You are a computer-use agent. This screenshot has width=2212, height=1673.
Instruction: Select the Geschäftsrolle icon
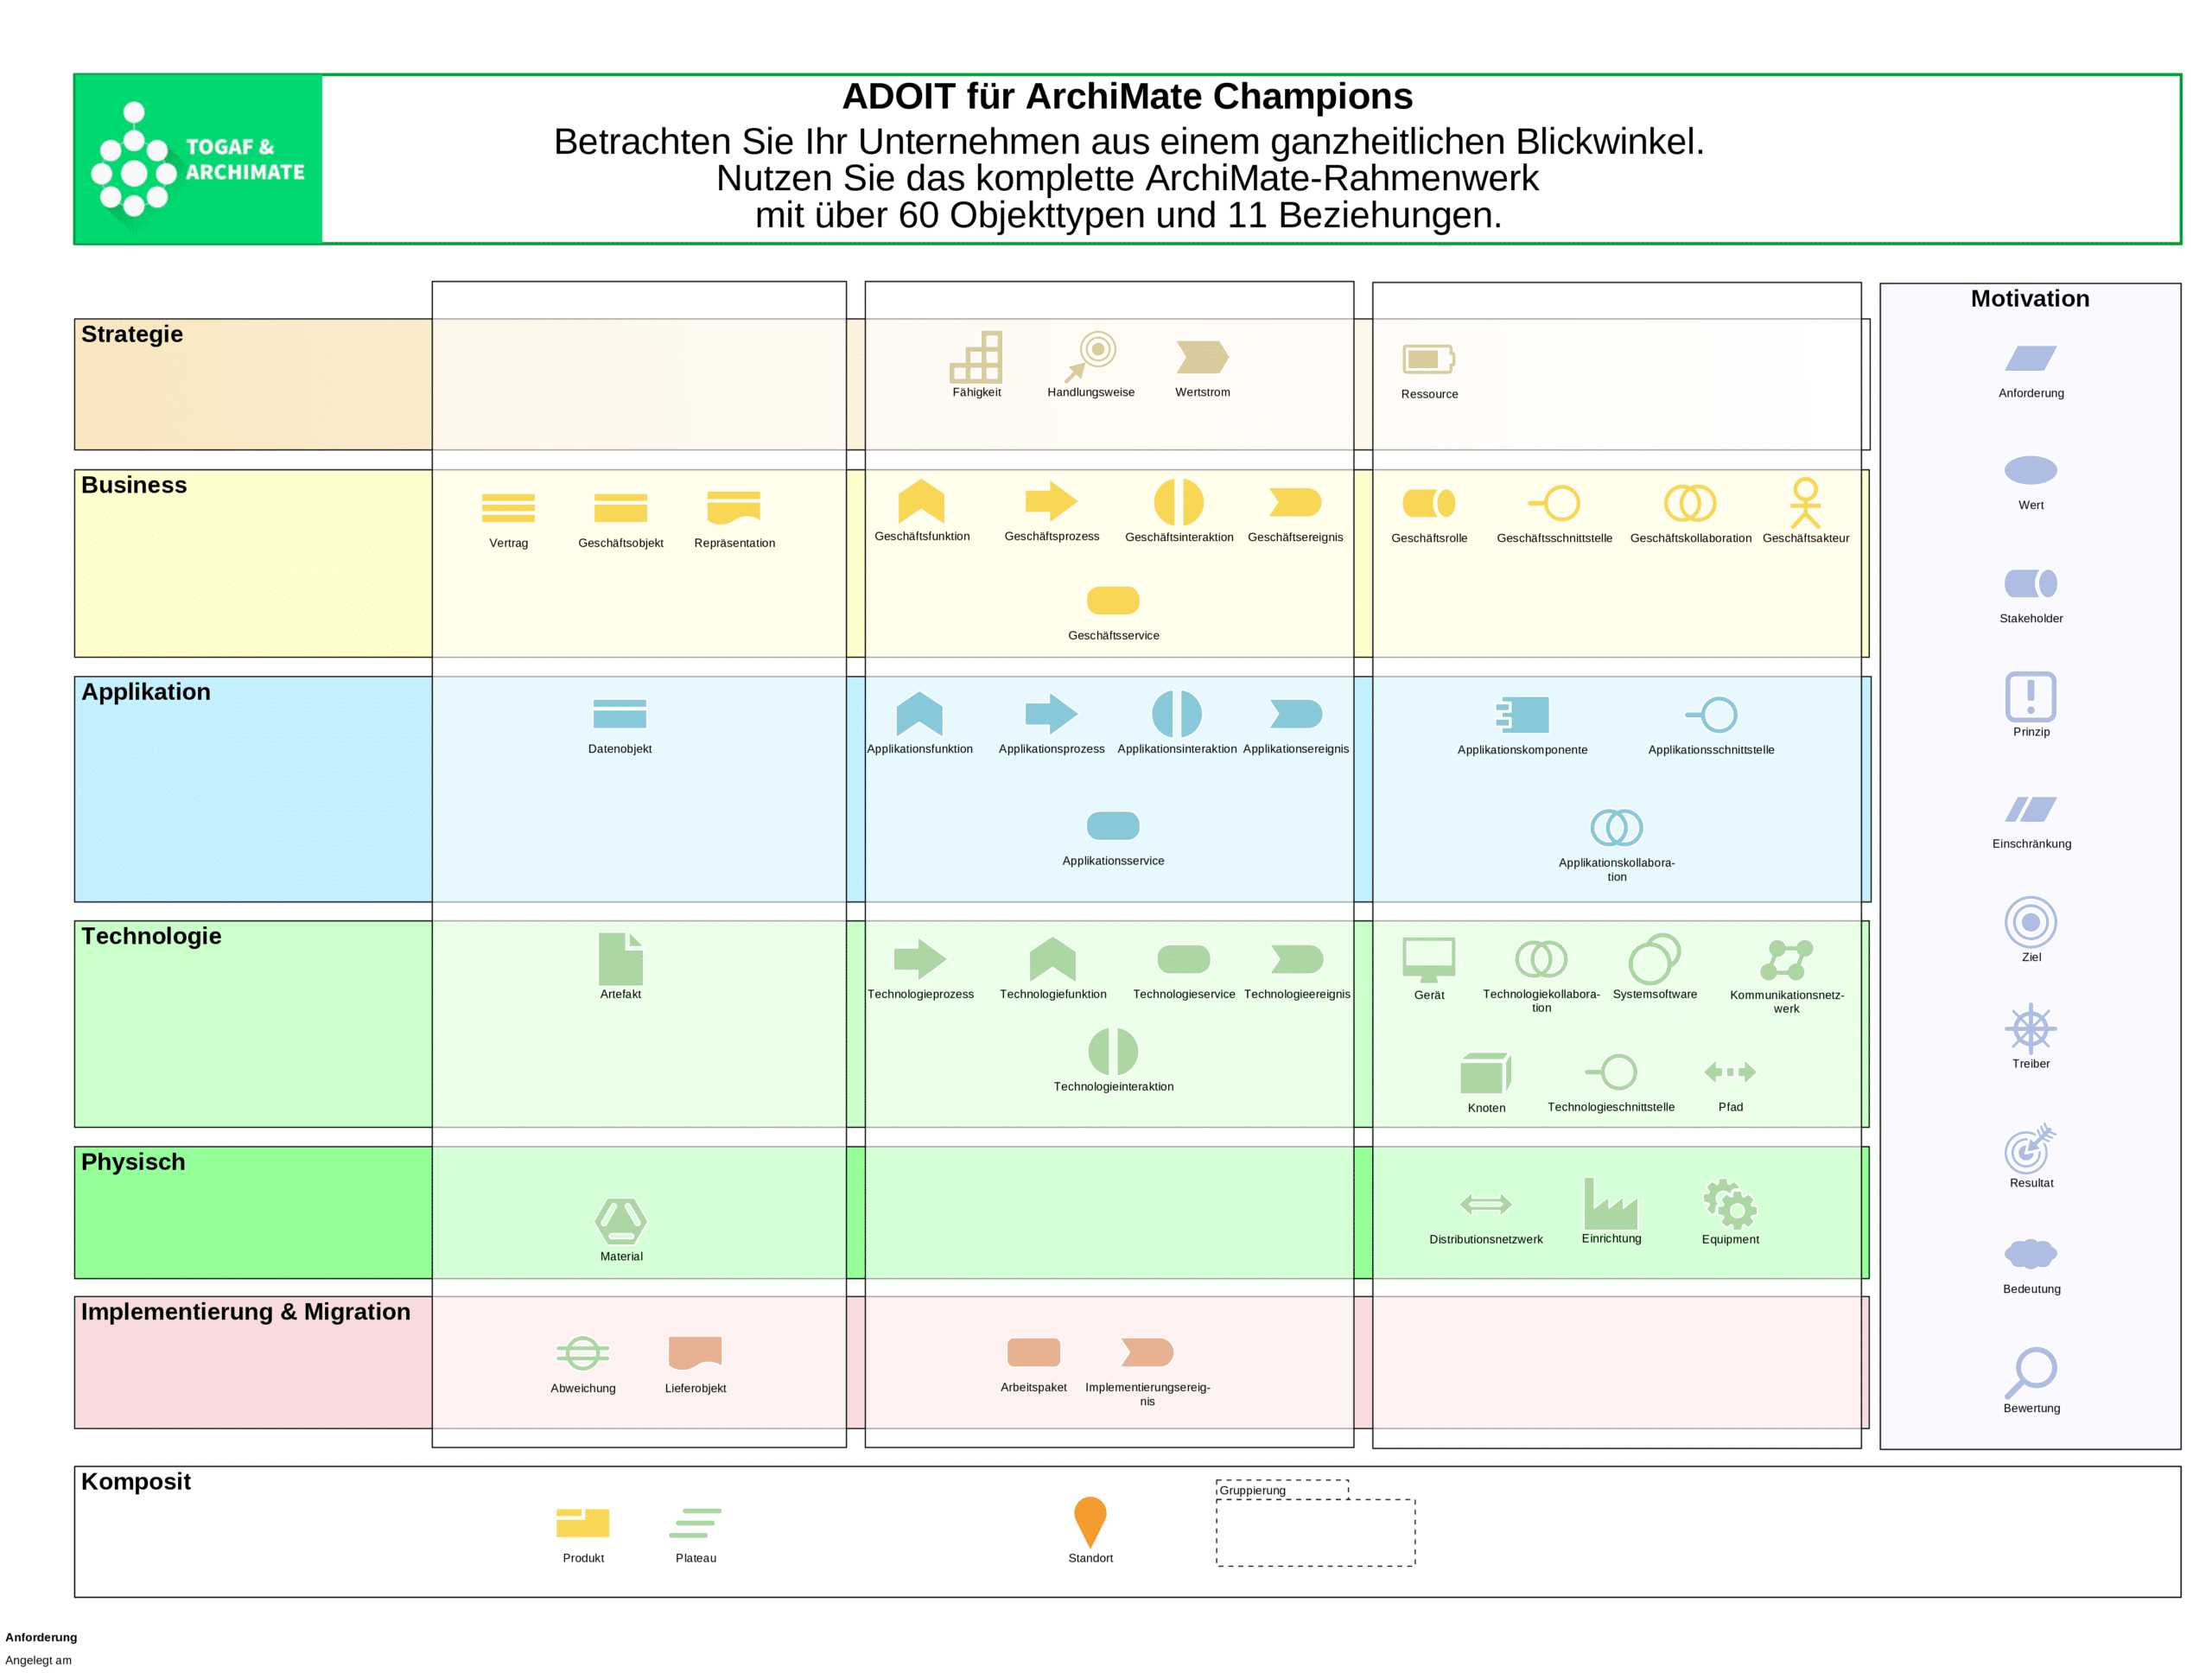(1429, 503)
